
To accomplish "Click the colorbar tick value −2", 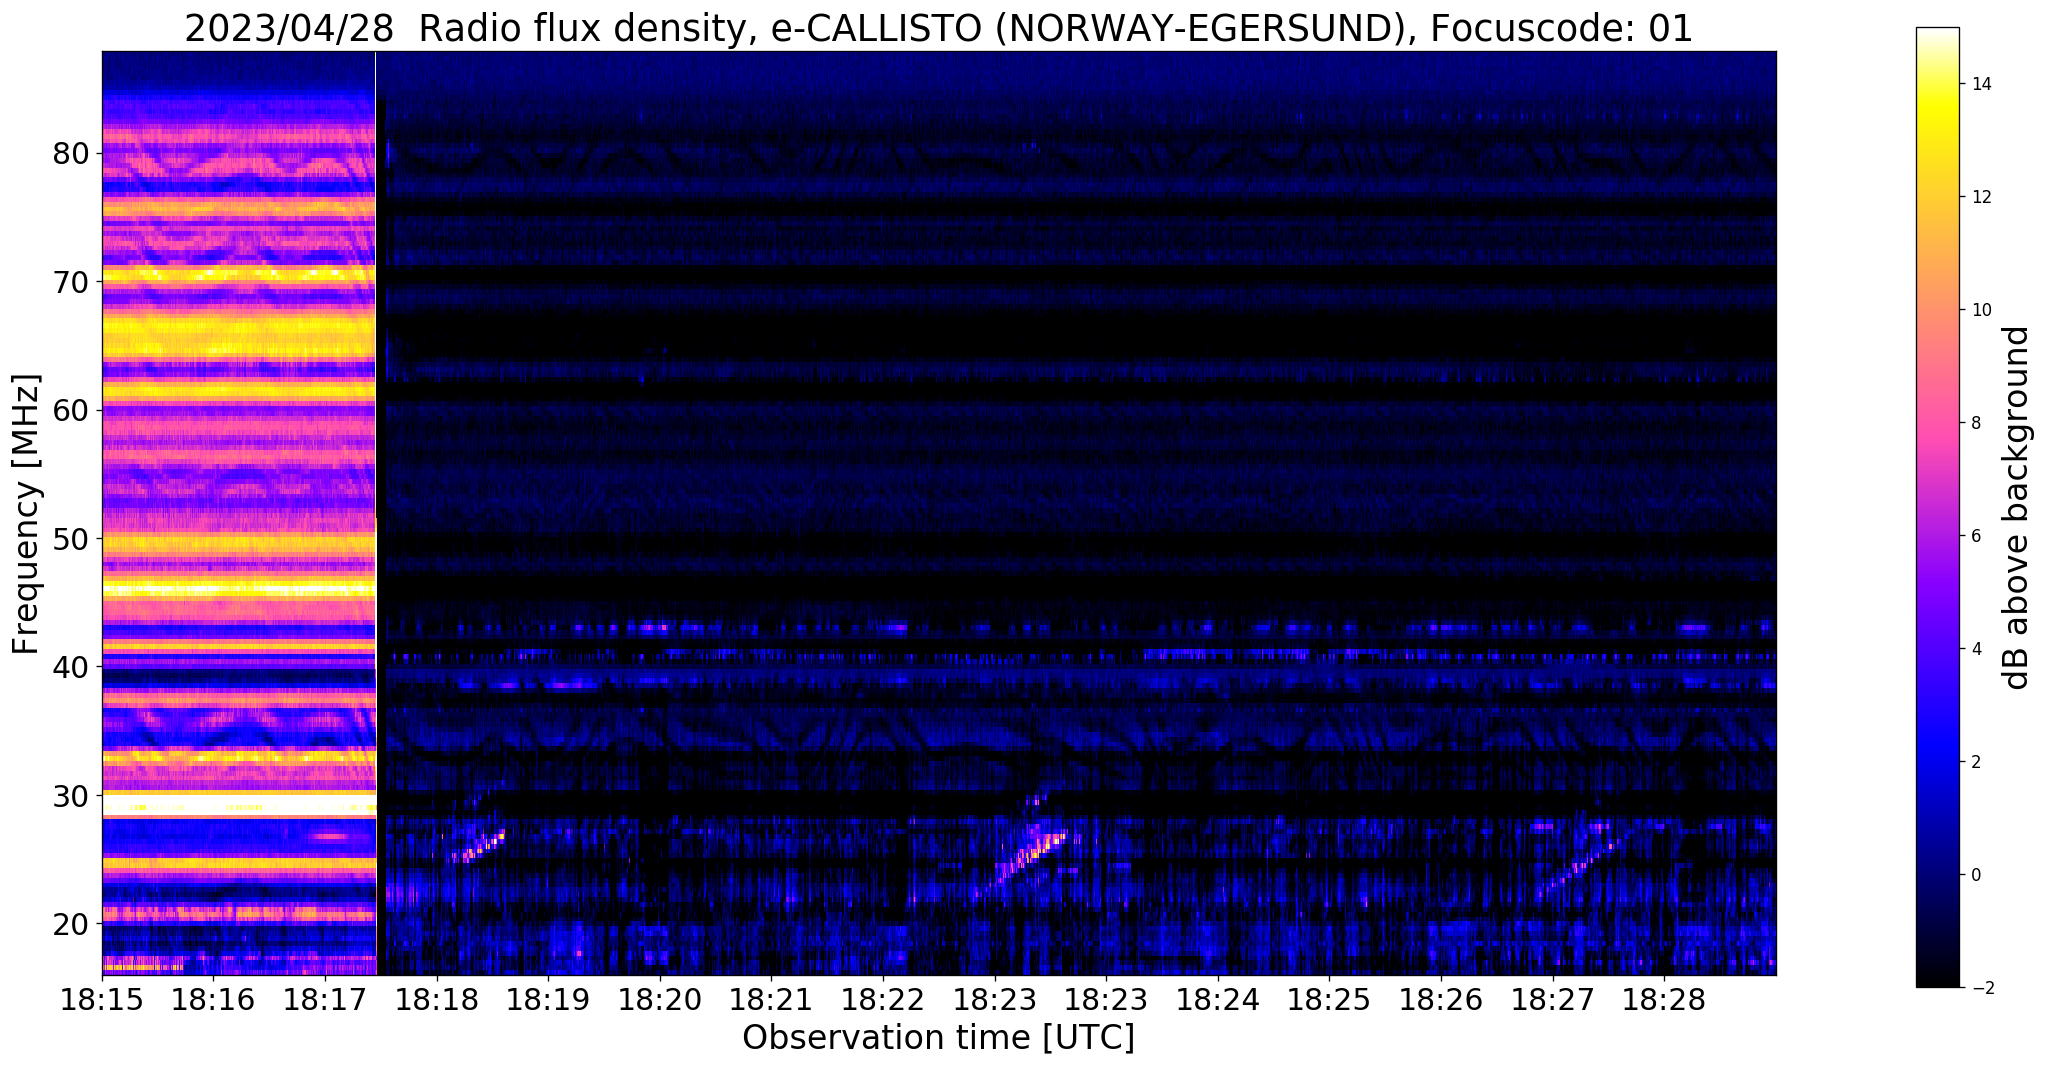I will pos(1981,988).
